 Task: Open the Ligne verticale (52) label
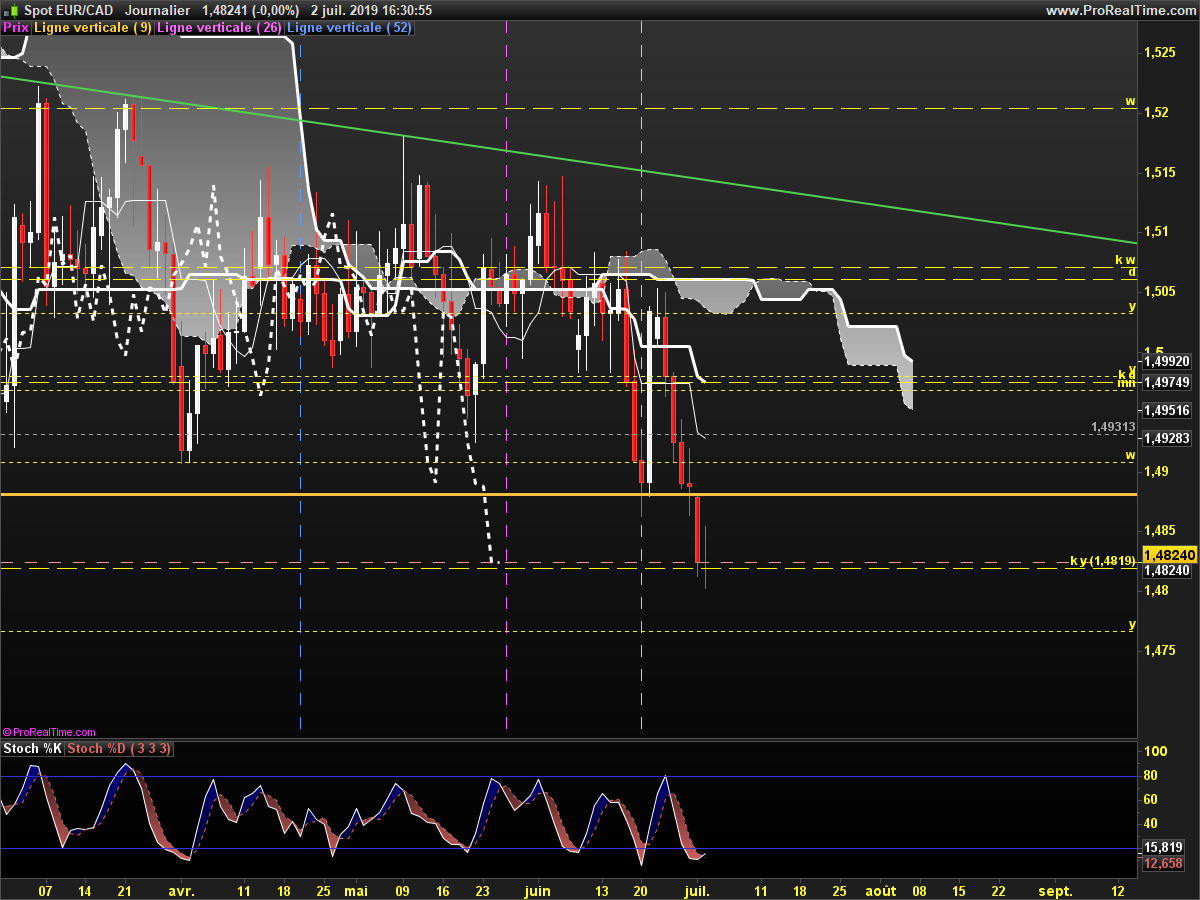349,28
